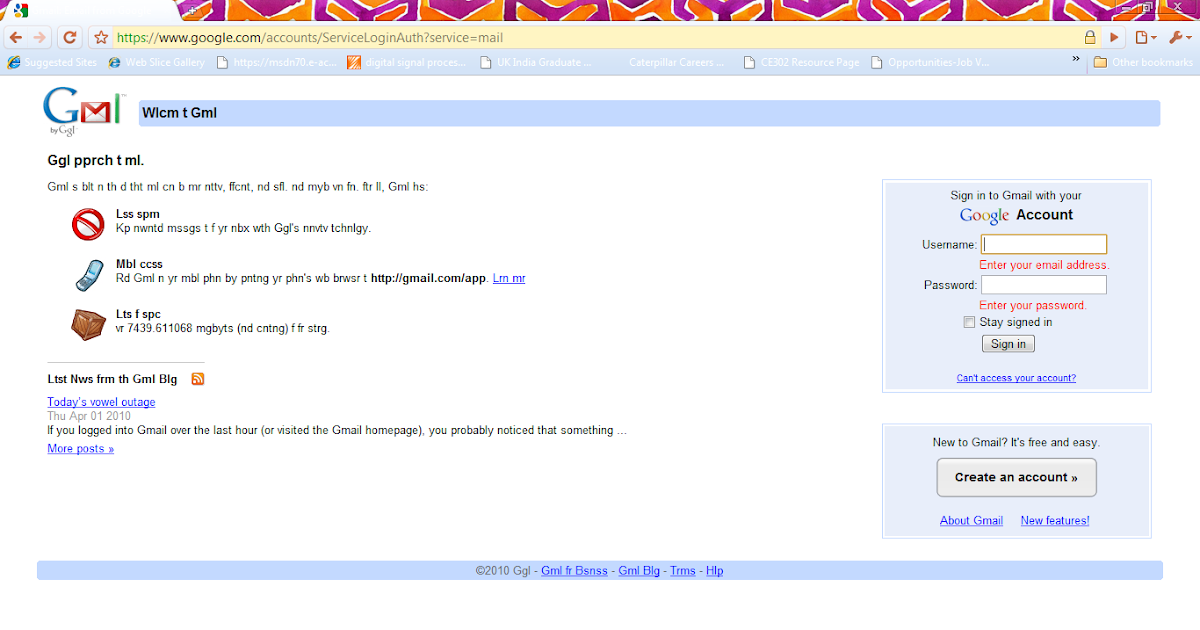
Task: Click the Enter your email address error text
Action: 1044,265
